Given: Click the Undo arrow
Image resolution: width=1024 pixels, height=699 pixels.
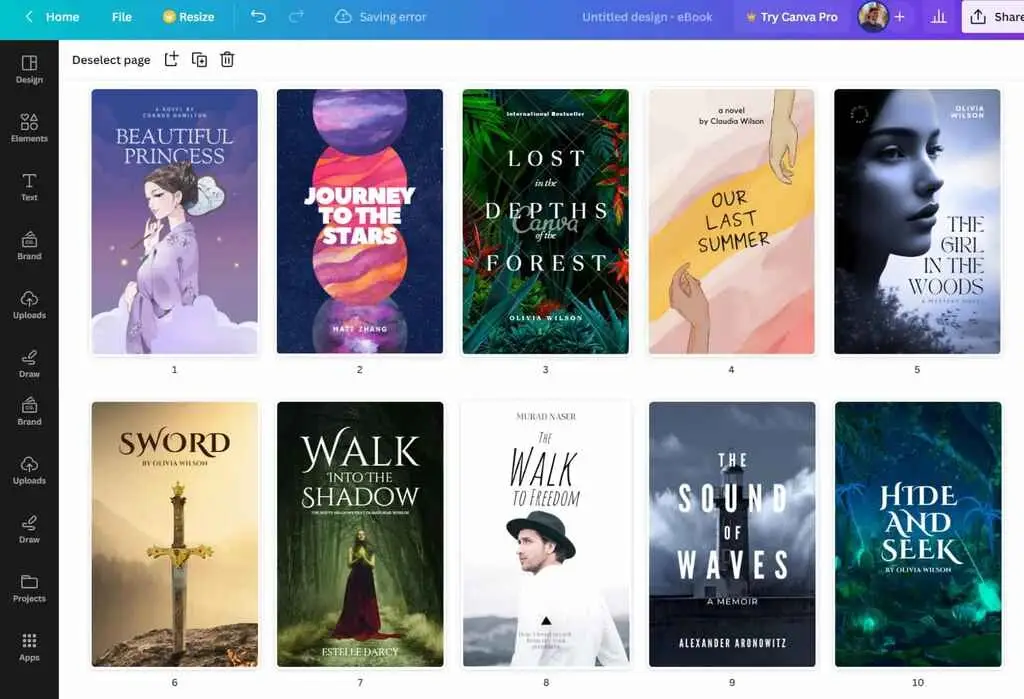Looking at the screenshot, I should (x=258, y=16).
